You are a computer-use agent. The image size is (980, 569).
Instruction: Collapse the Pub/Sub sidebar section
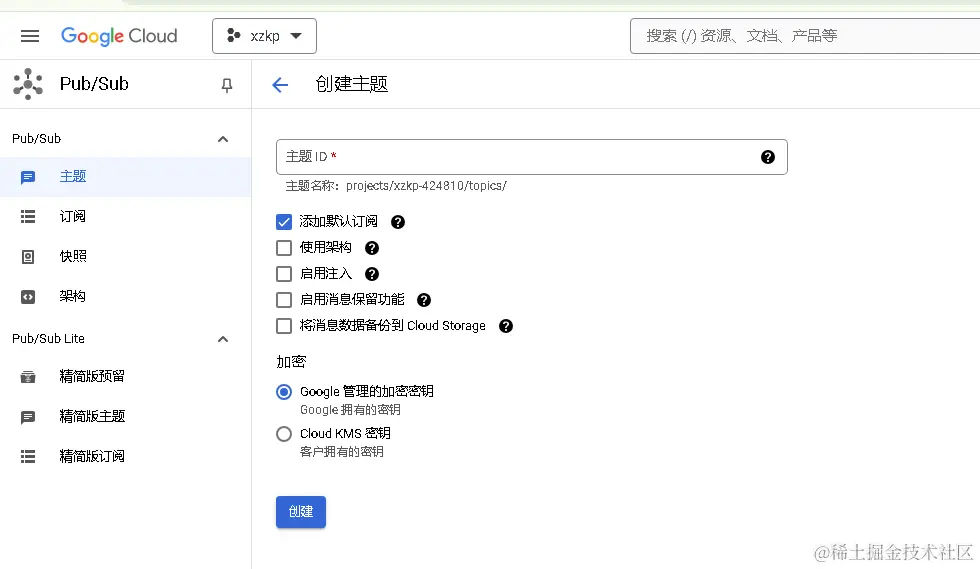(x=222, y=139)
